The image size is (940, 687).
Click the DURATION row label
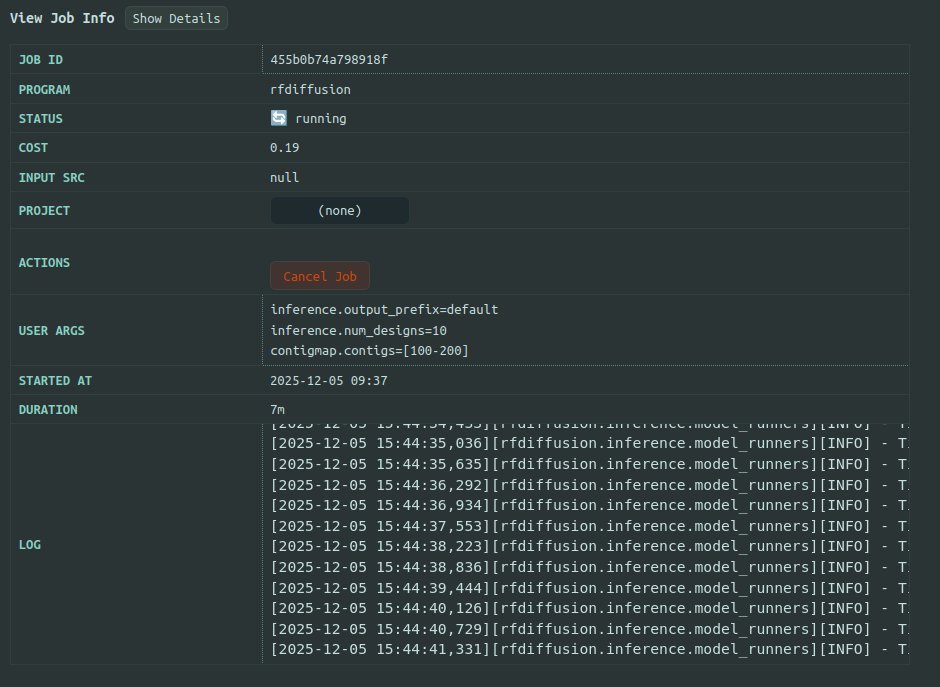[48, 409]
